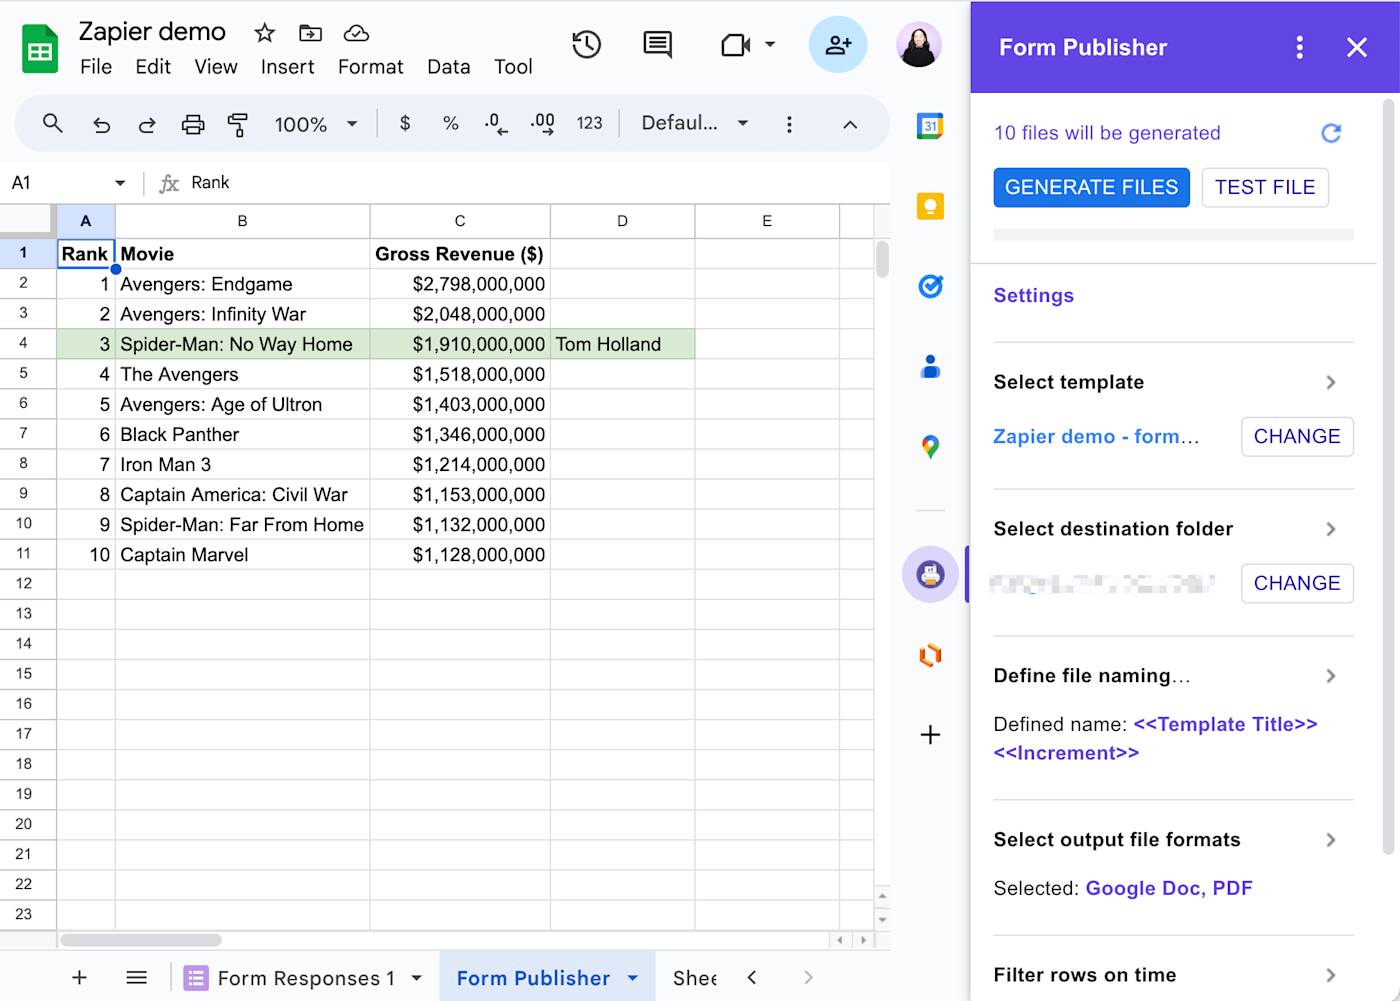This screenshot has width=1400, height=1001.
Task: Change the selected template
Action: pyautogui.click(x=1297, y=436)
